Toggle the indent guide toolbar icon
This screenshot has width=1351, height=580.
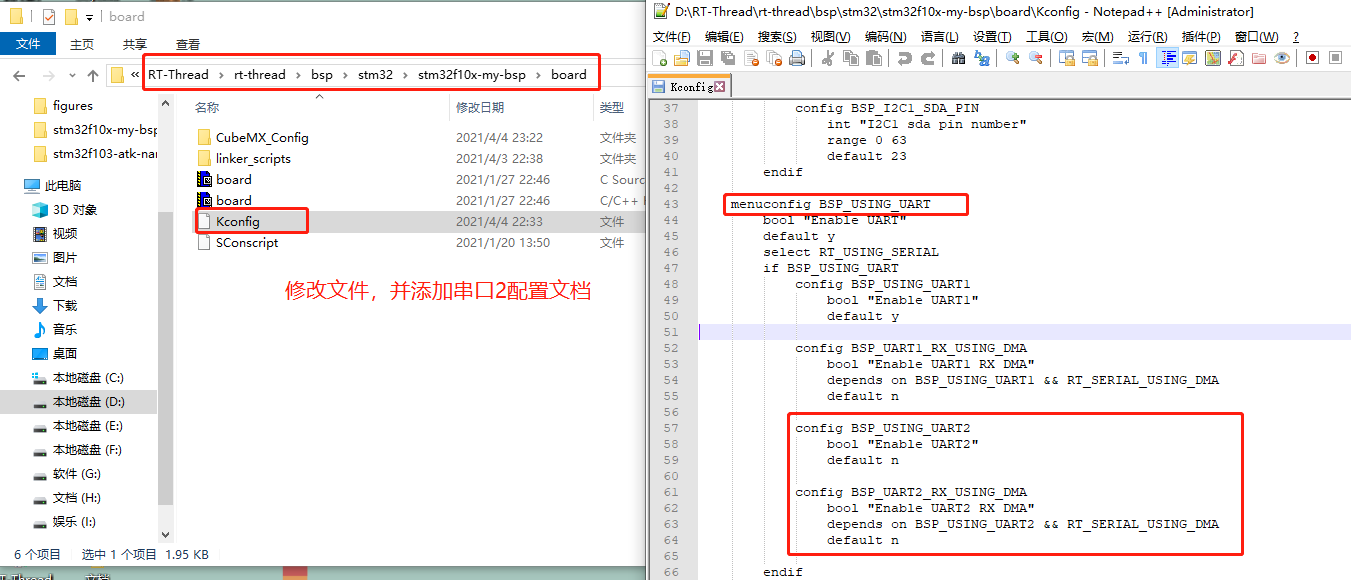pyautogui.click(x=1167, y=59)
